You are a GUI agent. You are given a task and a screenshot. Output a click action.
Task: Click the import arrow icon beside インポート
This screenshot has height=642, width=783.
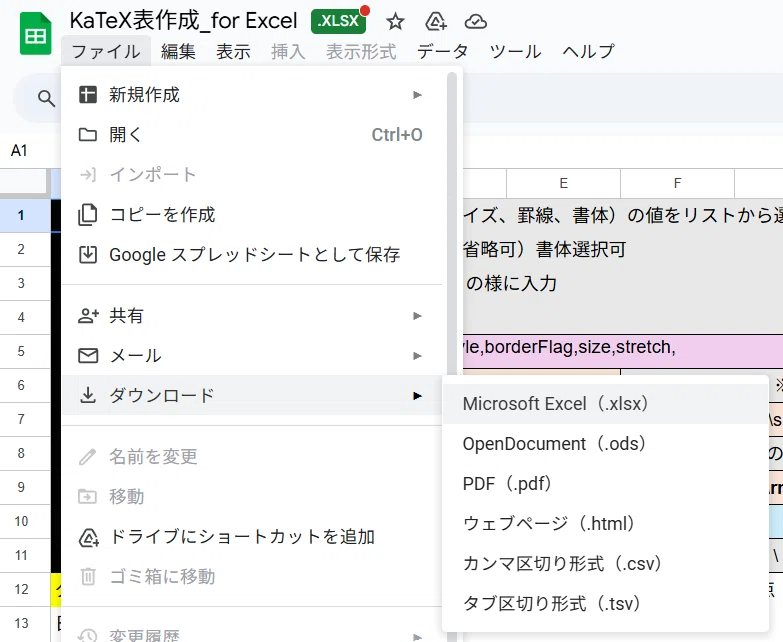88,175
